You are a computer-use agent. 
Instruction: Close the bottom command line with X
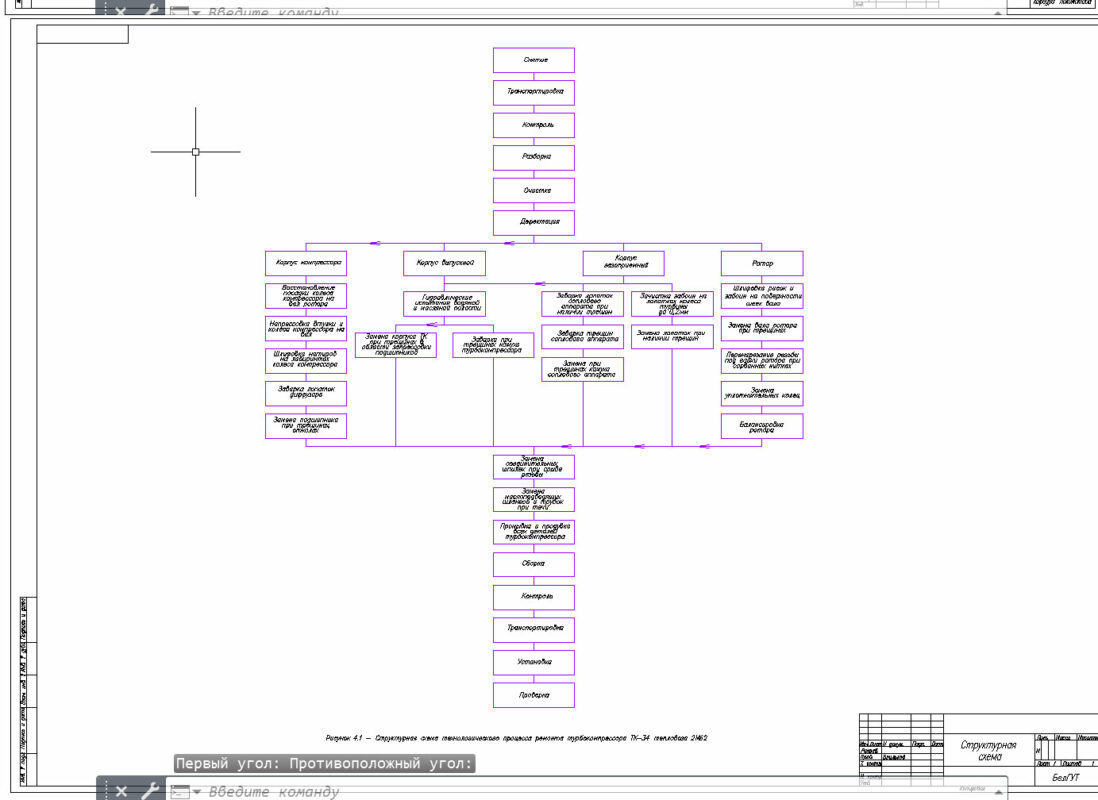tap(121, 791)
